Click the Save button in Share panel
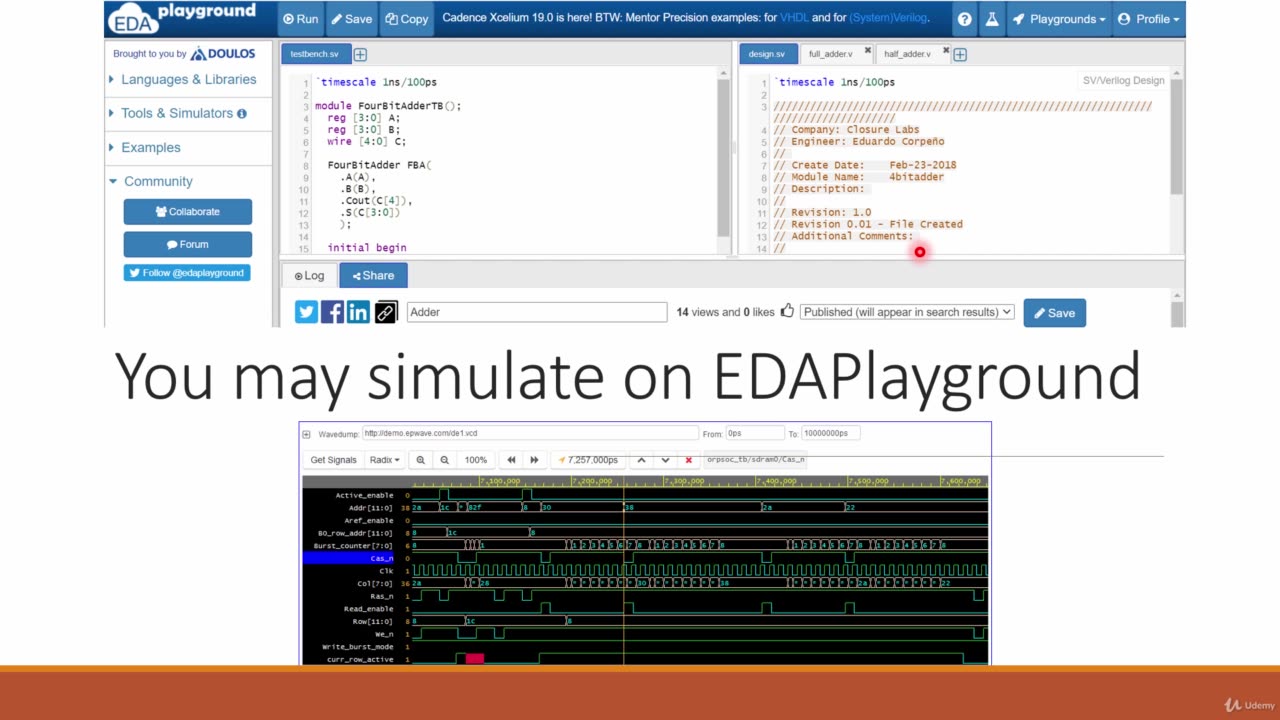The width and height of the screenshot is (1280, 720). pos(1054,313)
